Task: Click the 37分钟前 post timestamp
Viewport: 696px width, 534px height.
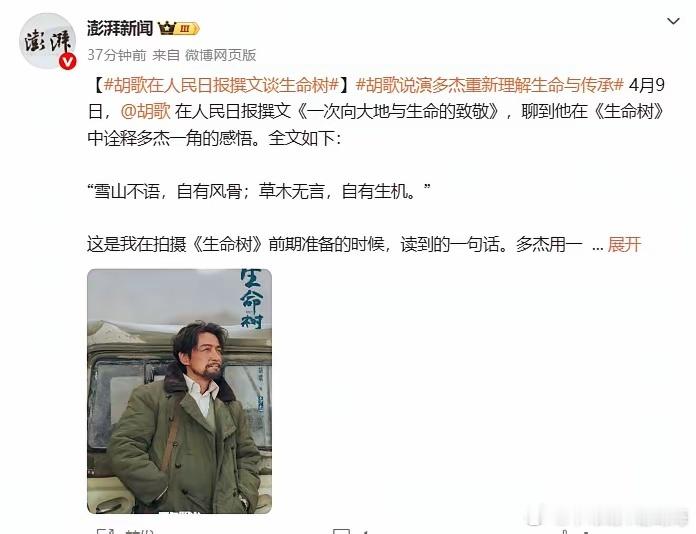Action: click(116, 55)
